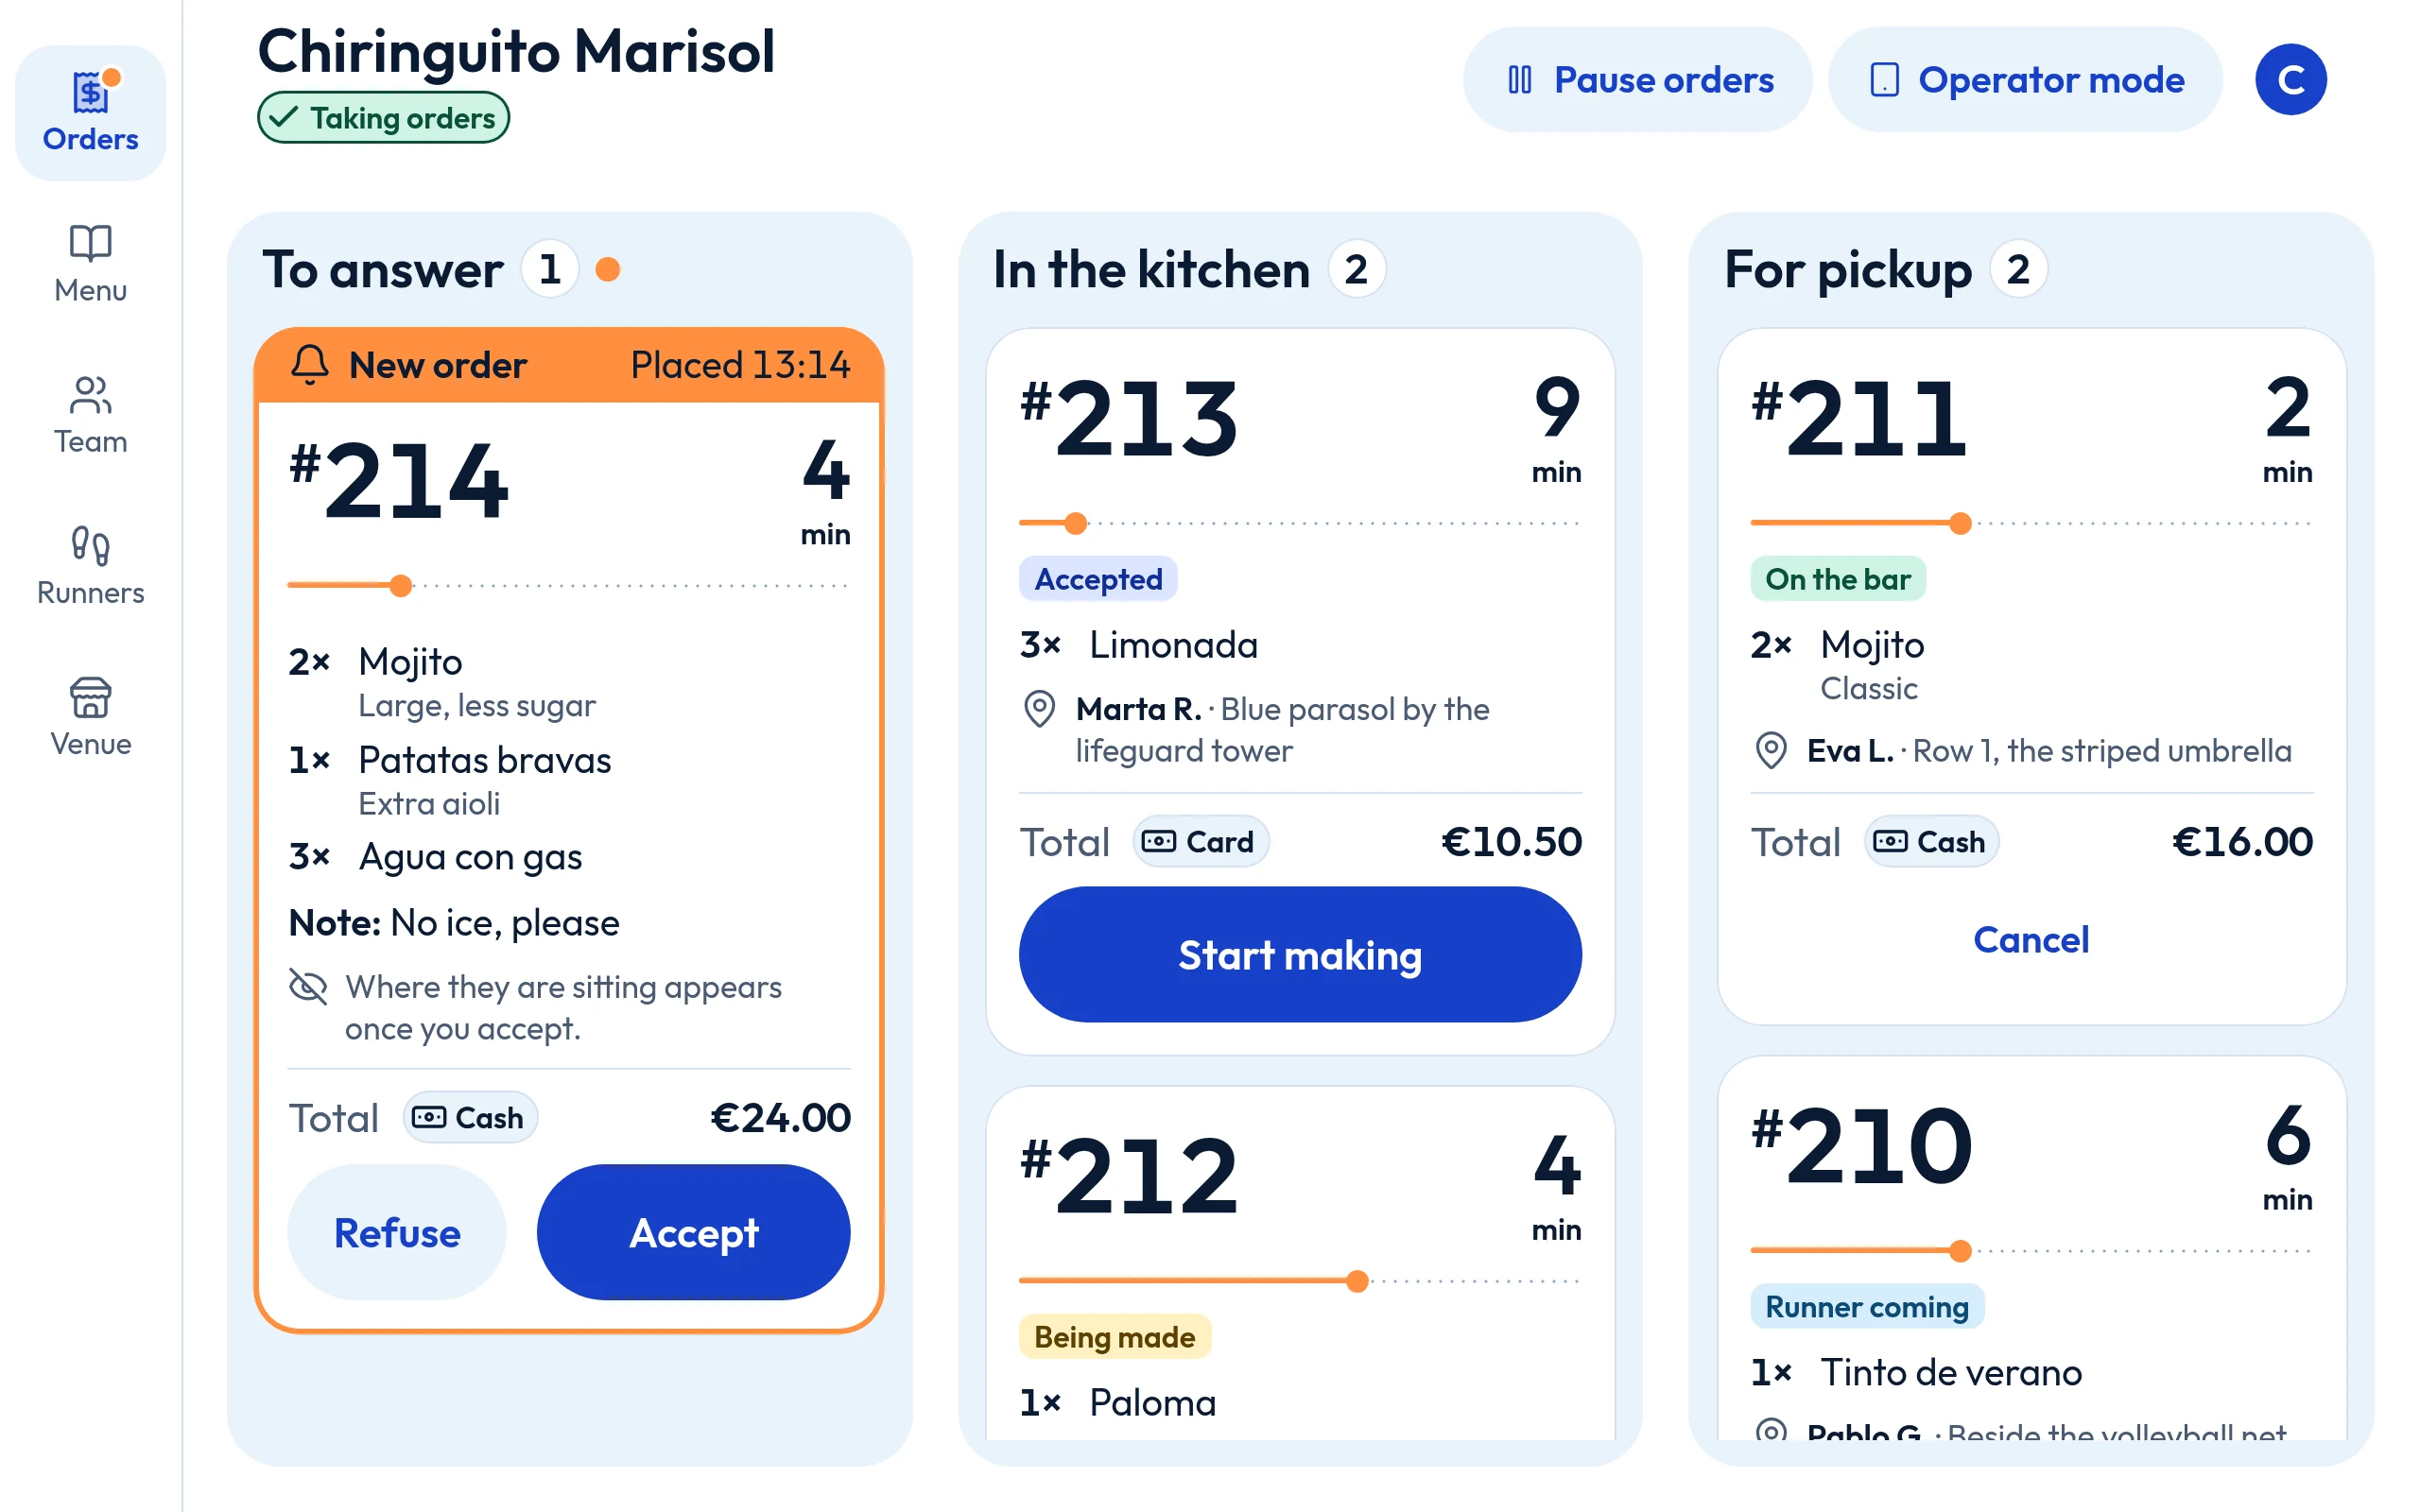Click Start making on order #213
This screenshot has width=2420, height=1512.
pos(1300,954)
